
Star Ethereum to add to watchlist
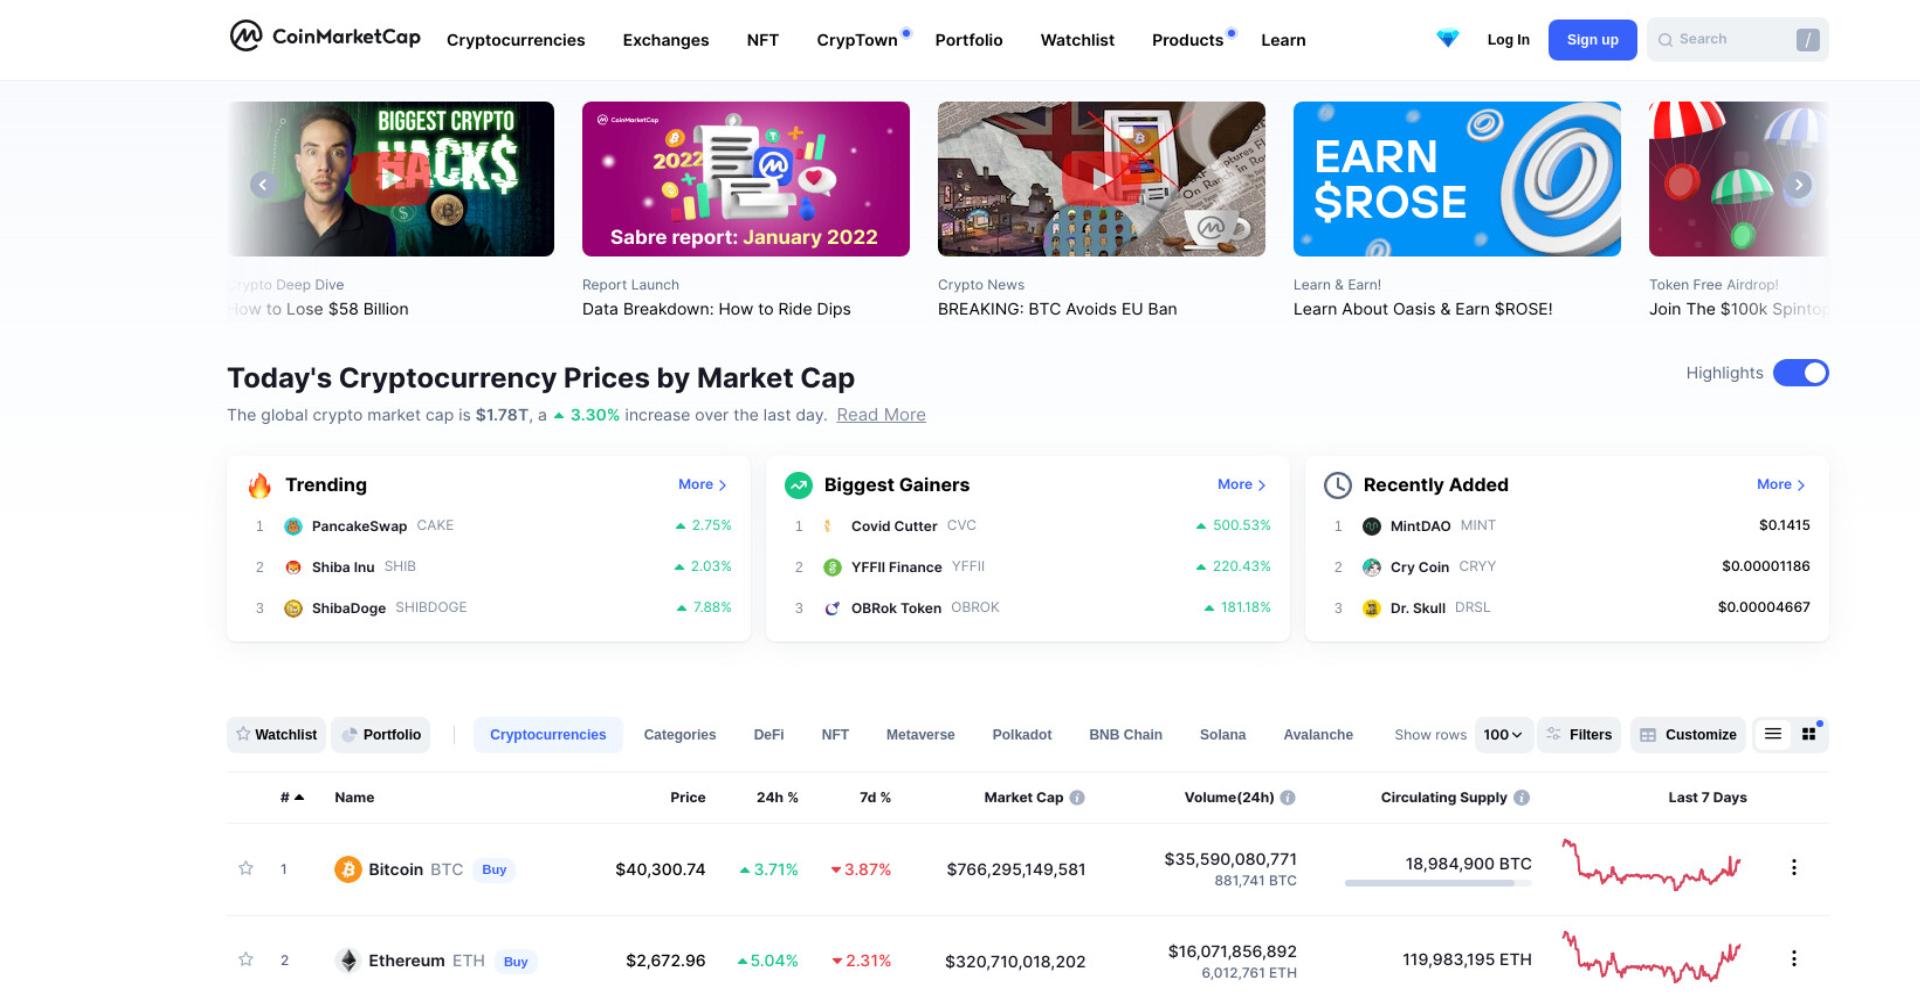(246, 959)
